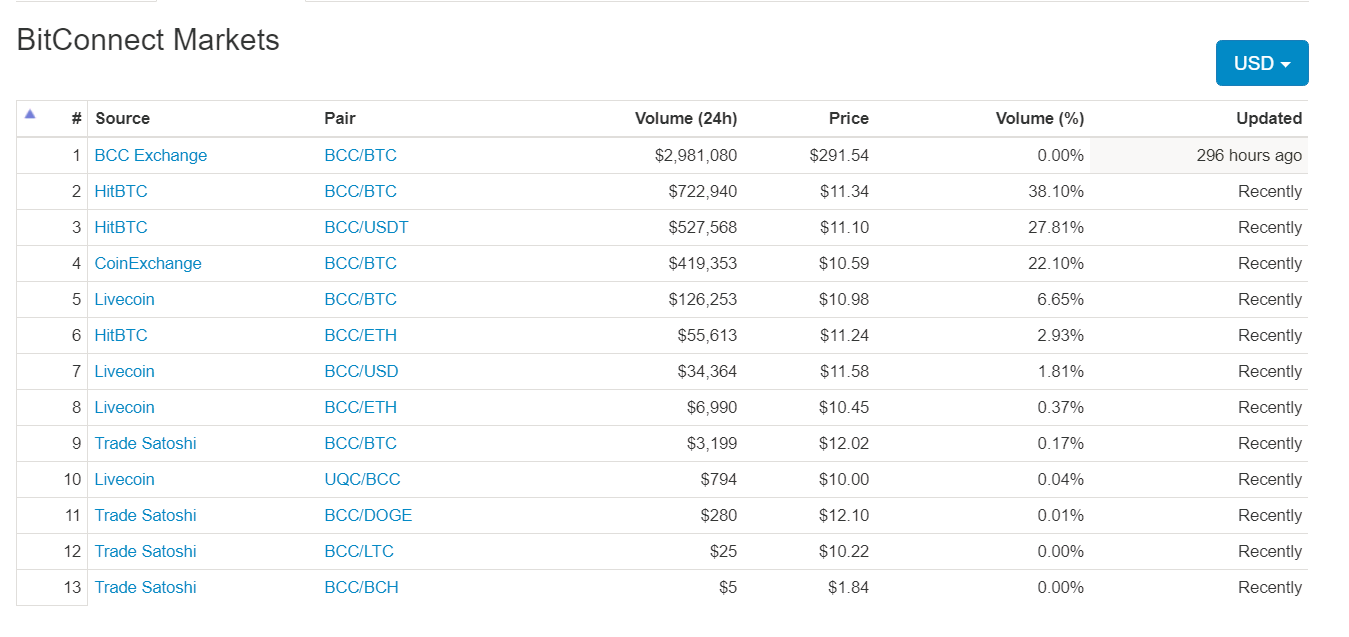The width and height of the screenshot is (1349, 637).
Task: Open the BCC/USD pair on Livecoin
Action: coord(361,371)
